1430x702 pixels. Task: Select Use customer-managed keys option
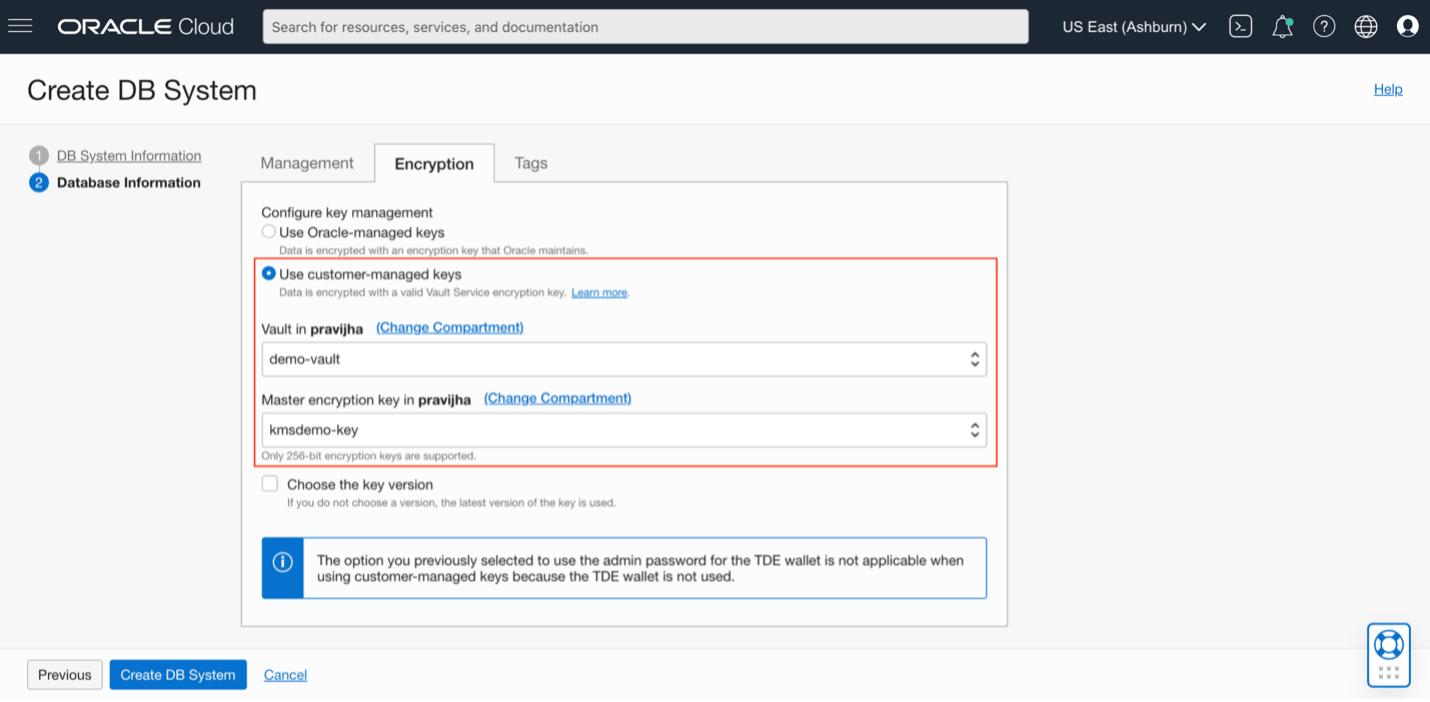point(269,274)
